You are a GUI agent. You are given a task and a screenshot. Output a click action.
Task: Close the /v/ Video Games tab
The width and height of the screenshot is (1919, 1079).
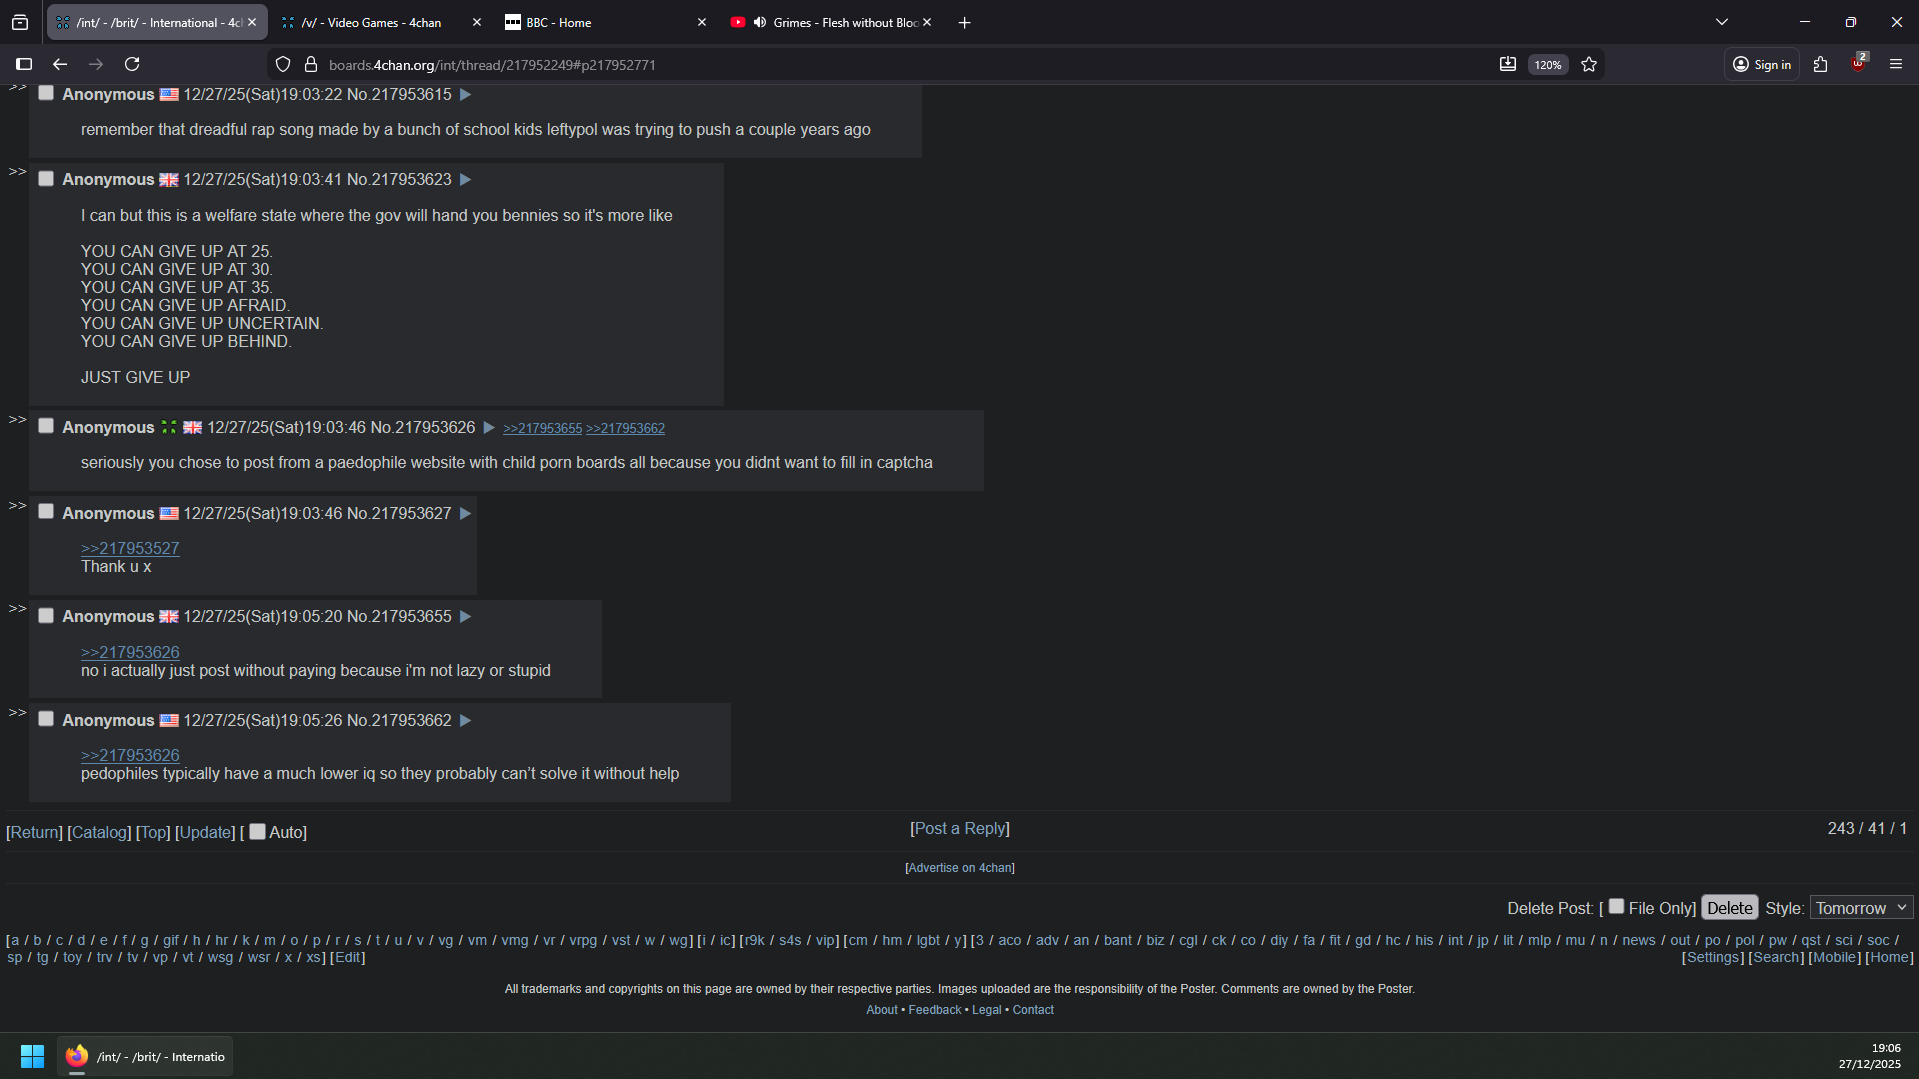point(476,22)
